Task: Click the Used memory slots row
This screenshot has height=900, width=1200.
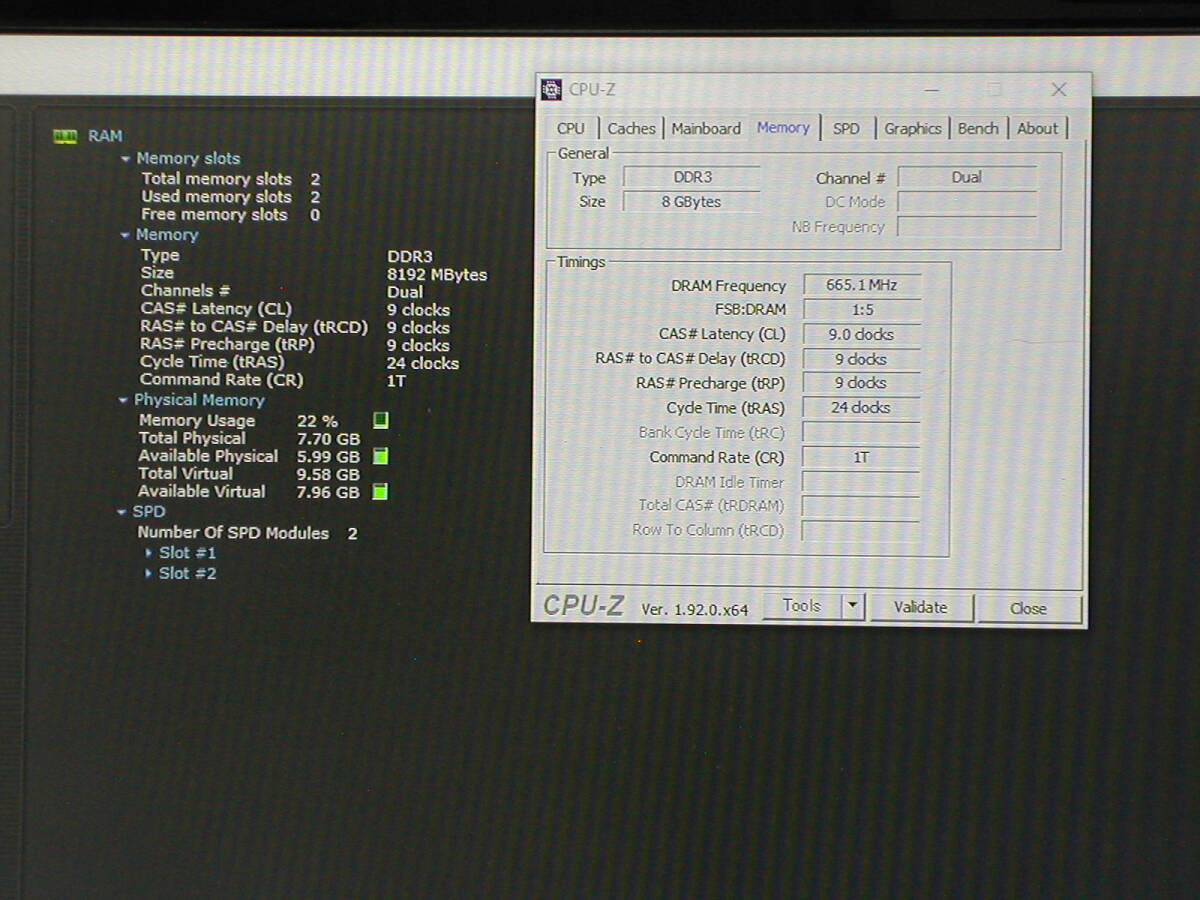Action: [x=231, y=197]
